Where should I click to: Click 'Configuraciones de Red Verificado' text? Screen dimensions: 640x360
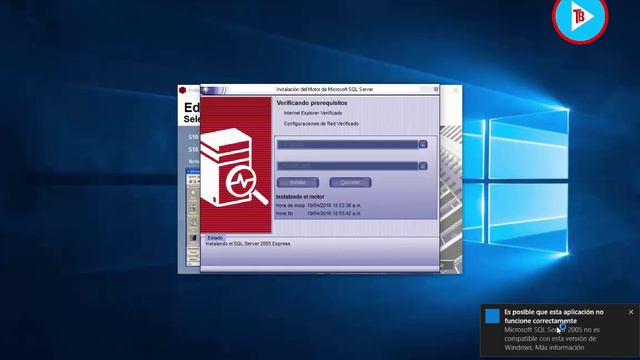(x=321, y=124)
